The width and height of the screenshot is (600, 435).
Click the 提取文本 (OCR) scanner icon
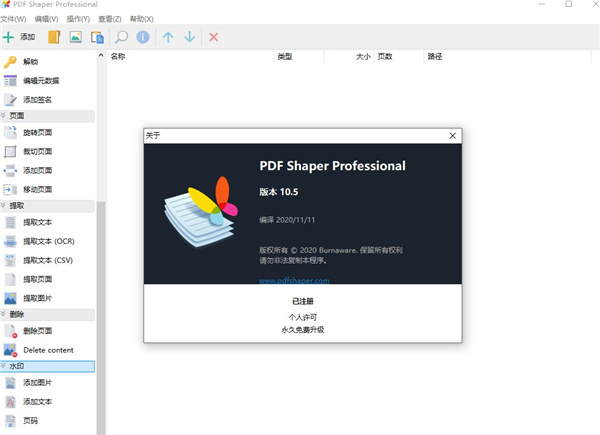(10, 241)
